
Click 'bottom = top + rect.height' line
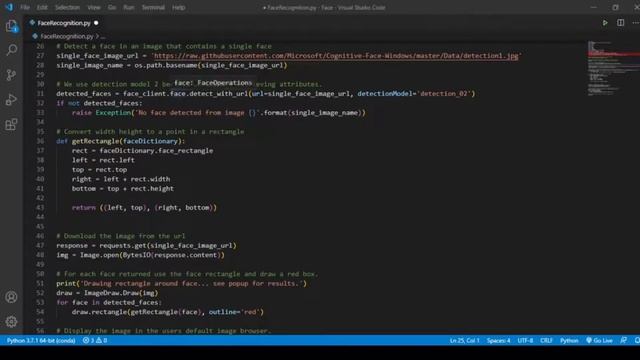tap(123, 189)
